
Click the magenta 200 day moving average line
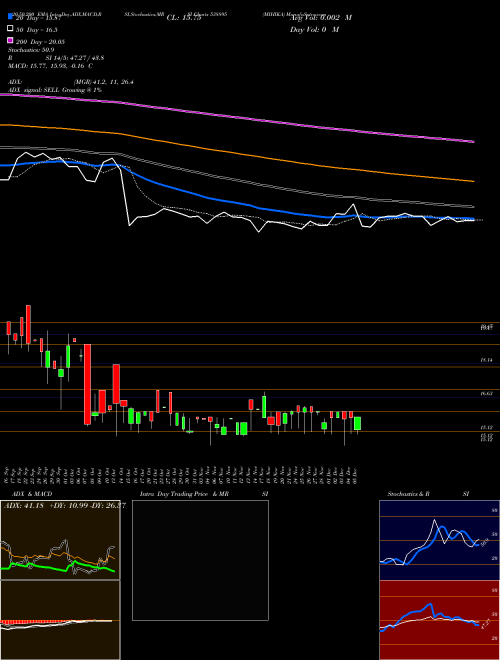point(236,117)
